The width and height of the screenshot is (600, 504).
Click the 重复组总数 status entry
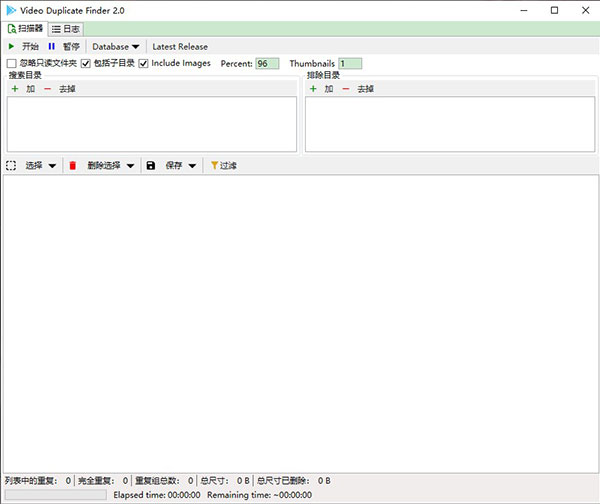[x=164, y=481]
